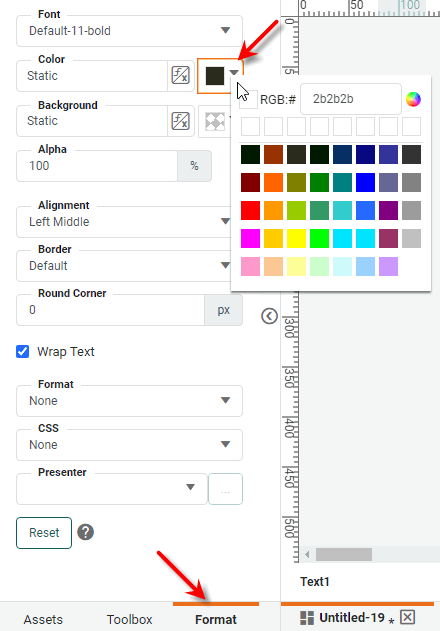Click the Round Corner input field
Screen dimensions: 440x631
click(x=110, y=310)
